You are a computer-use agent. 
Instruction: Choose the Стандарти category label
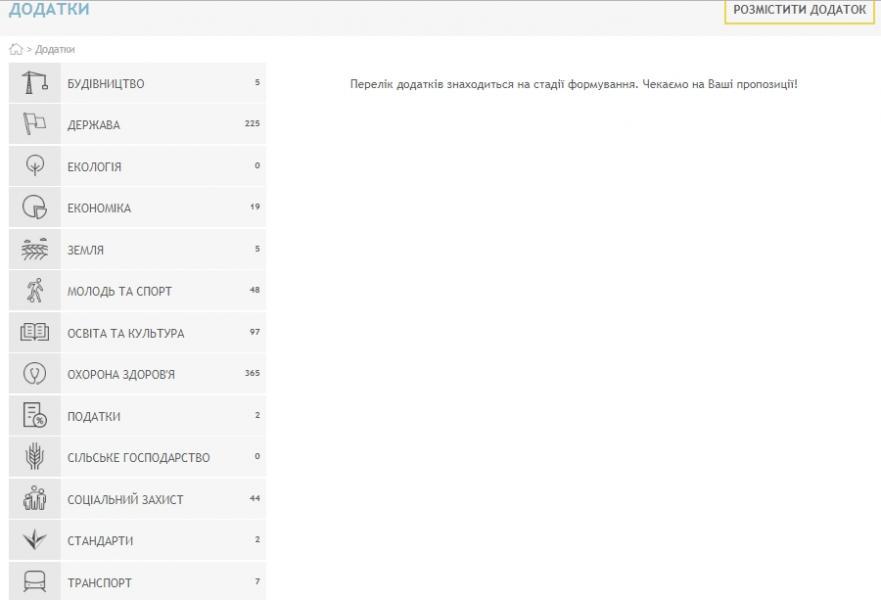[x=100, y=541]
